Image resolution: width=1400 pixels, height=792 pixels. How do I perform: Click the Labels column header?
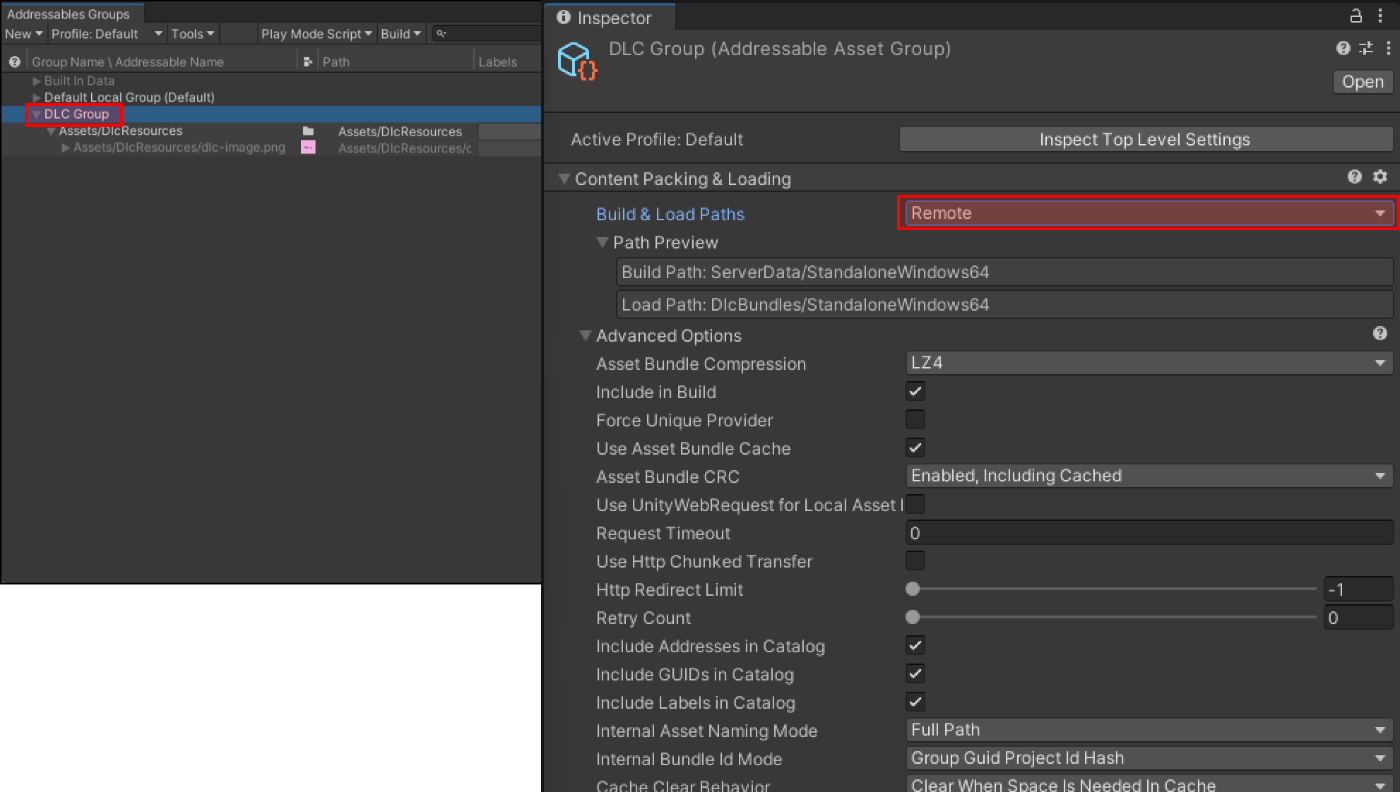point(497,62)
